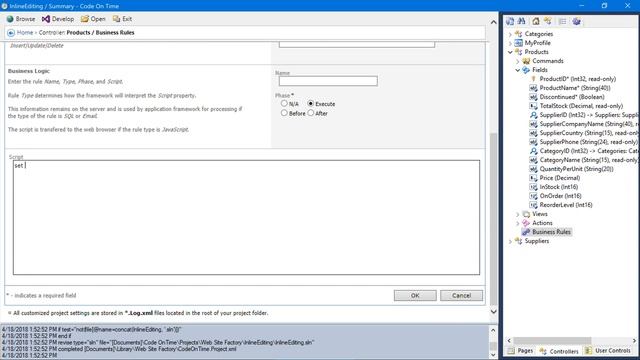Click the Open folder icon
The image size is (640, 360).
coord(84,19)
